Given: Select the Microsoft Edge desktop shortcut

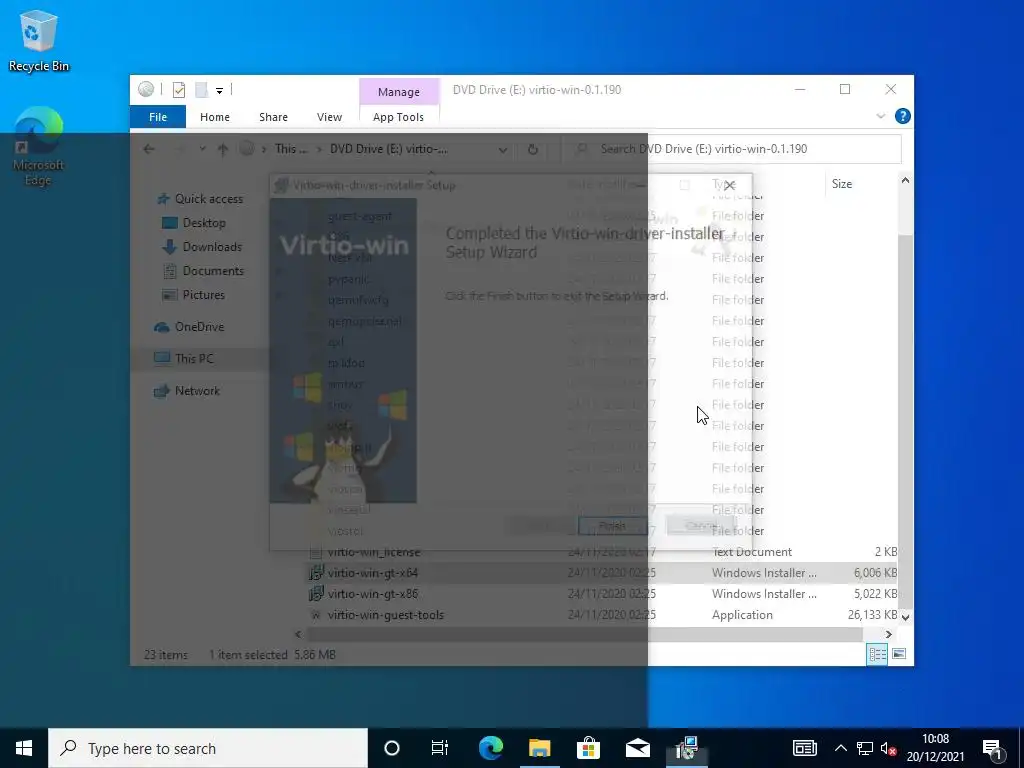Looking at the screenshot, I should (38, 148).
